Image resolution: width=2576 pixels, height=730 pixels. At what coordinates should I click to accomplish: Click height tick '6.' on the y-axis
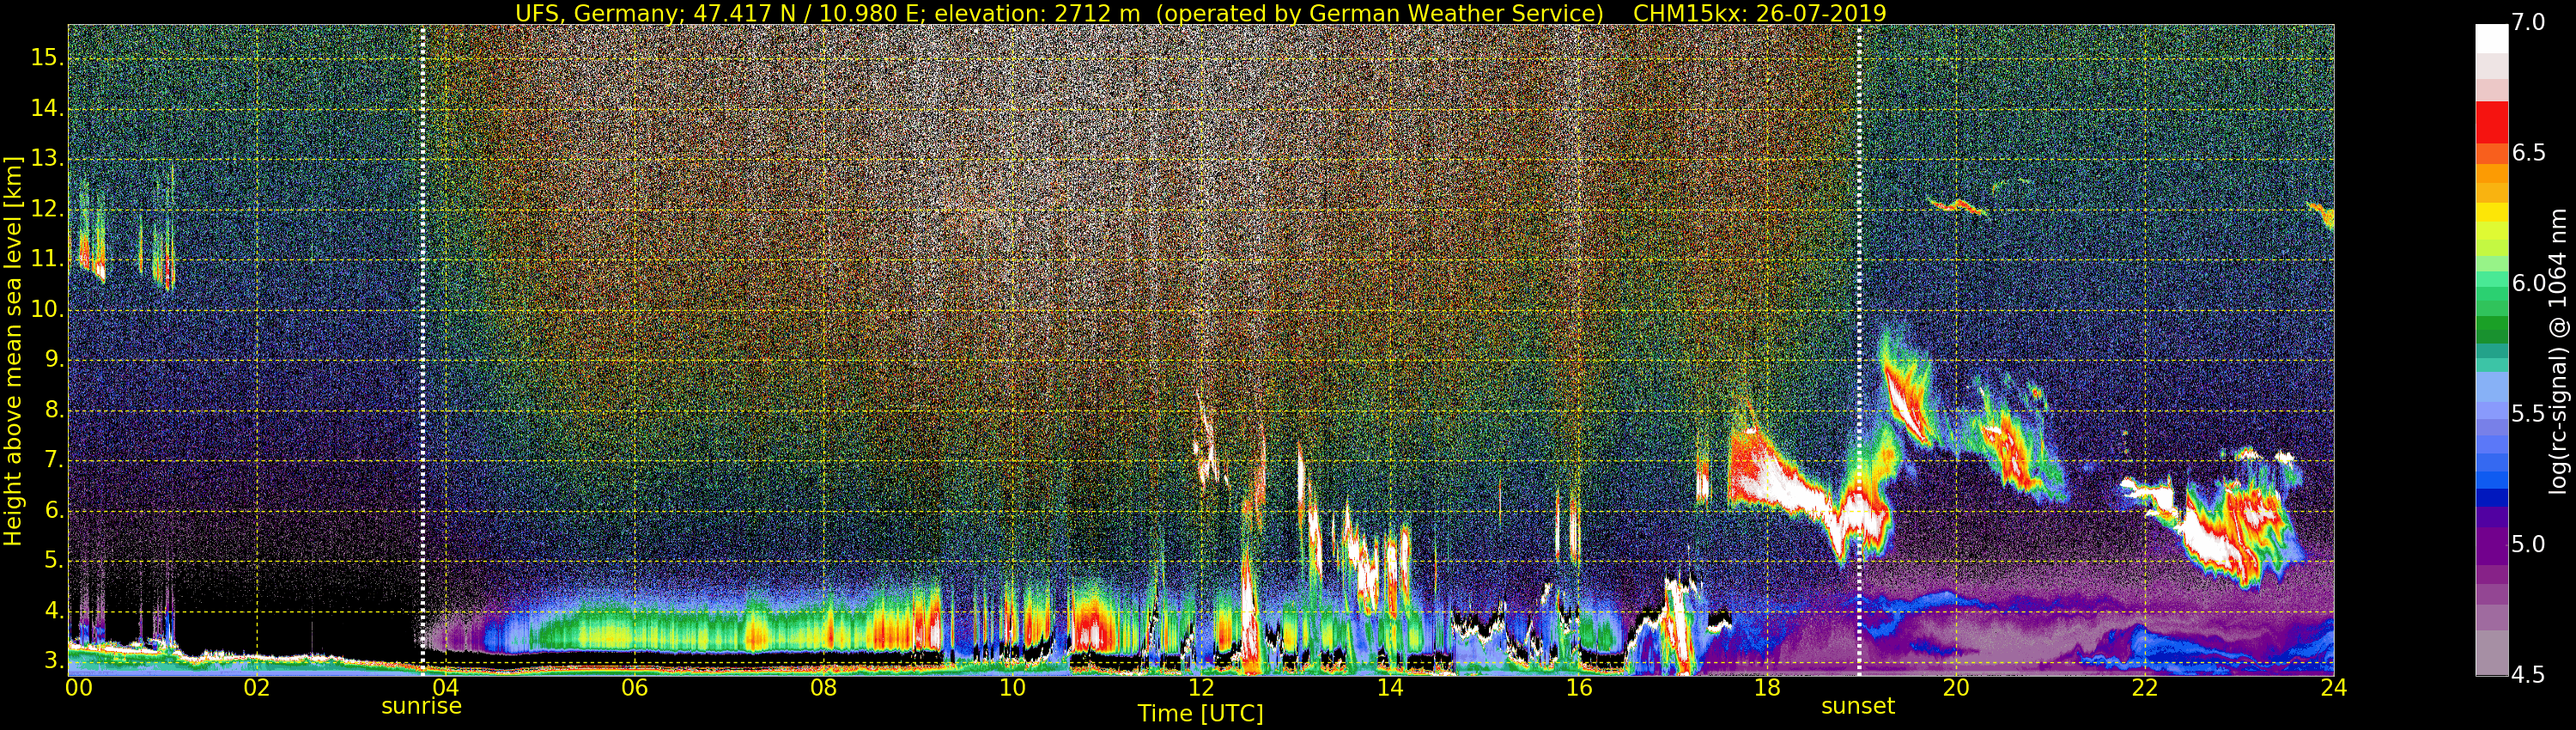(53, 511)
